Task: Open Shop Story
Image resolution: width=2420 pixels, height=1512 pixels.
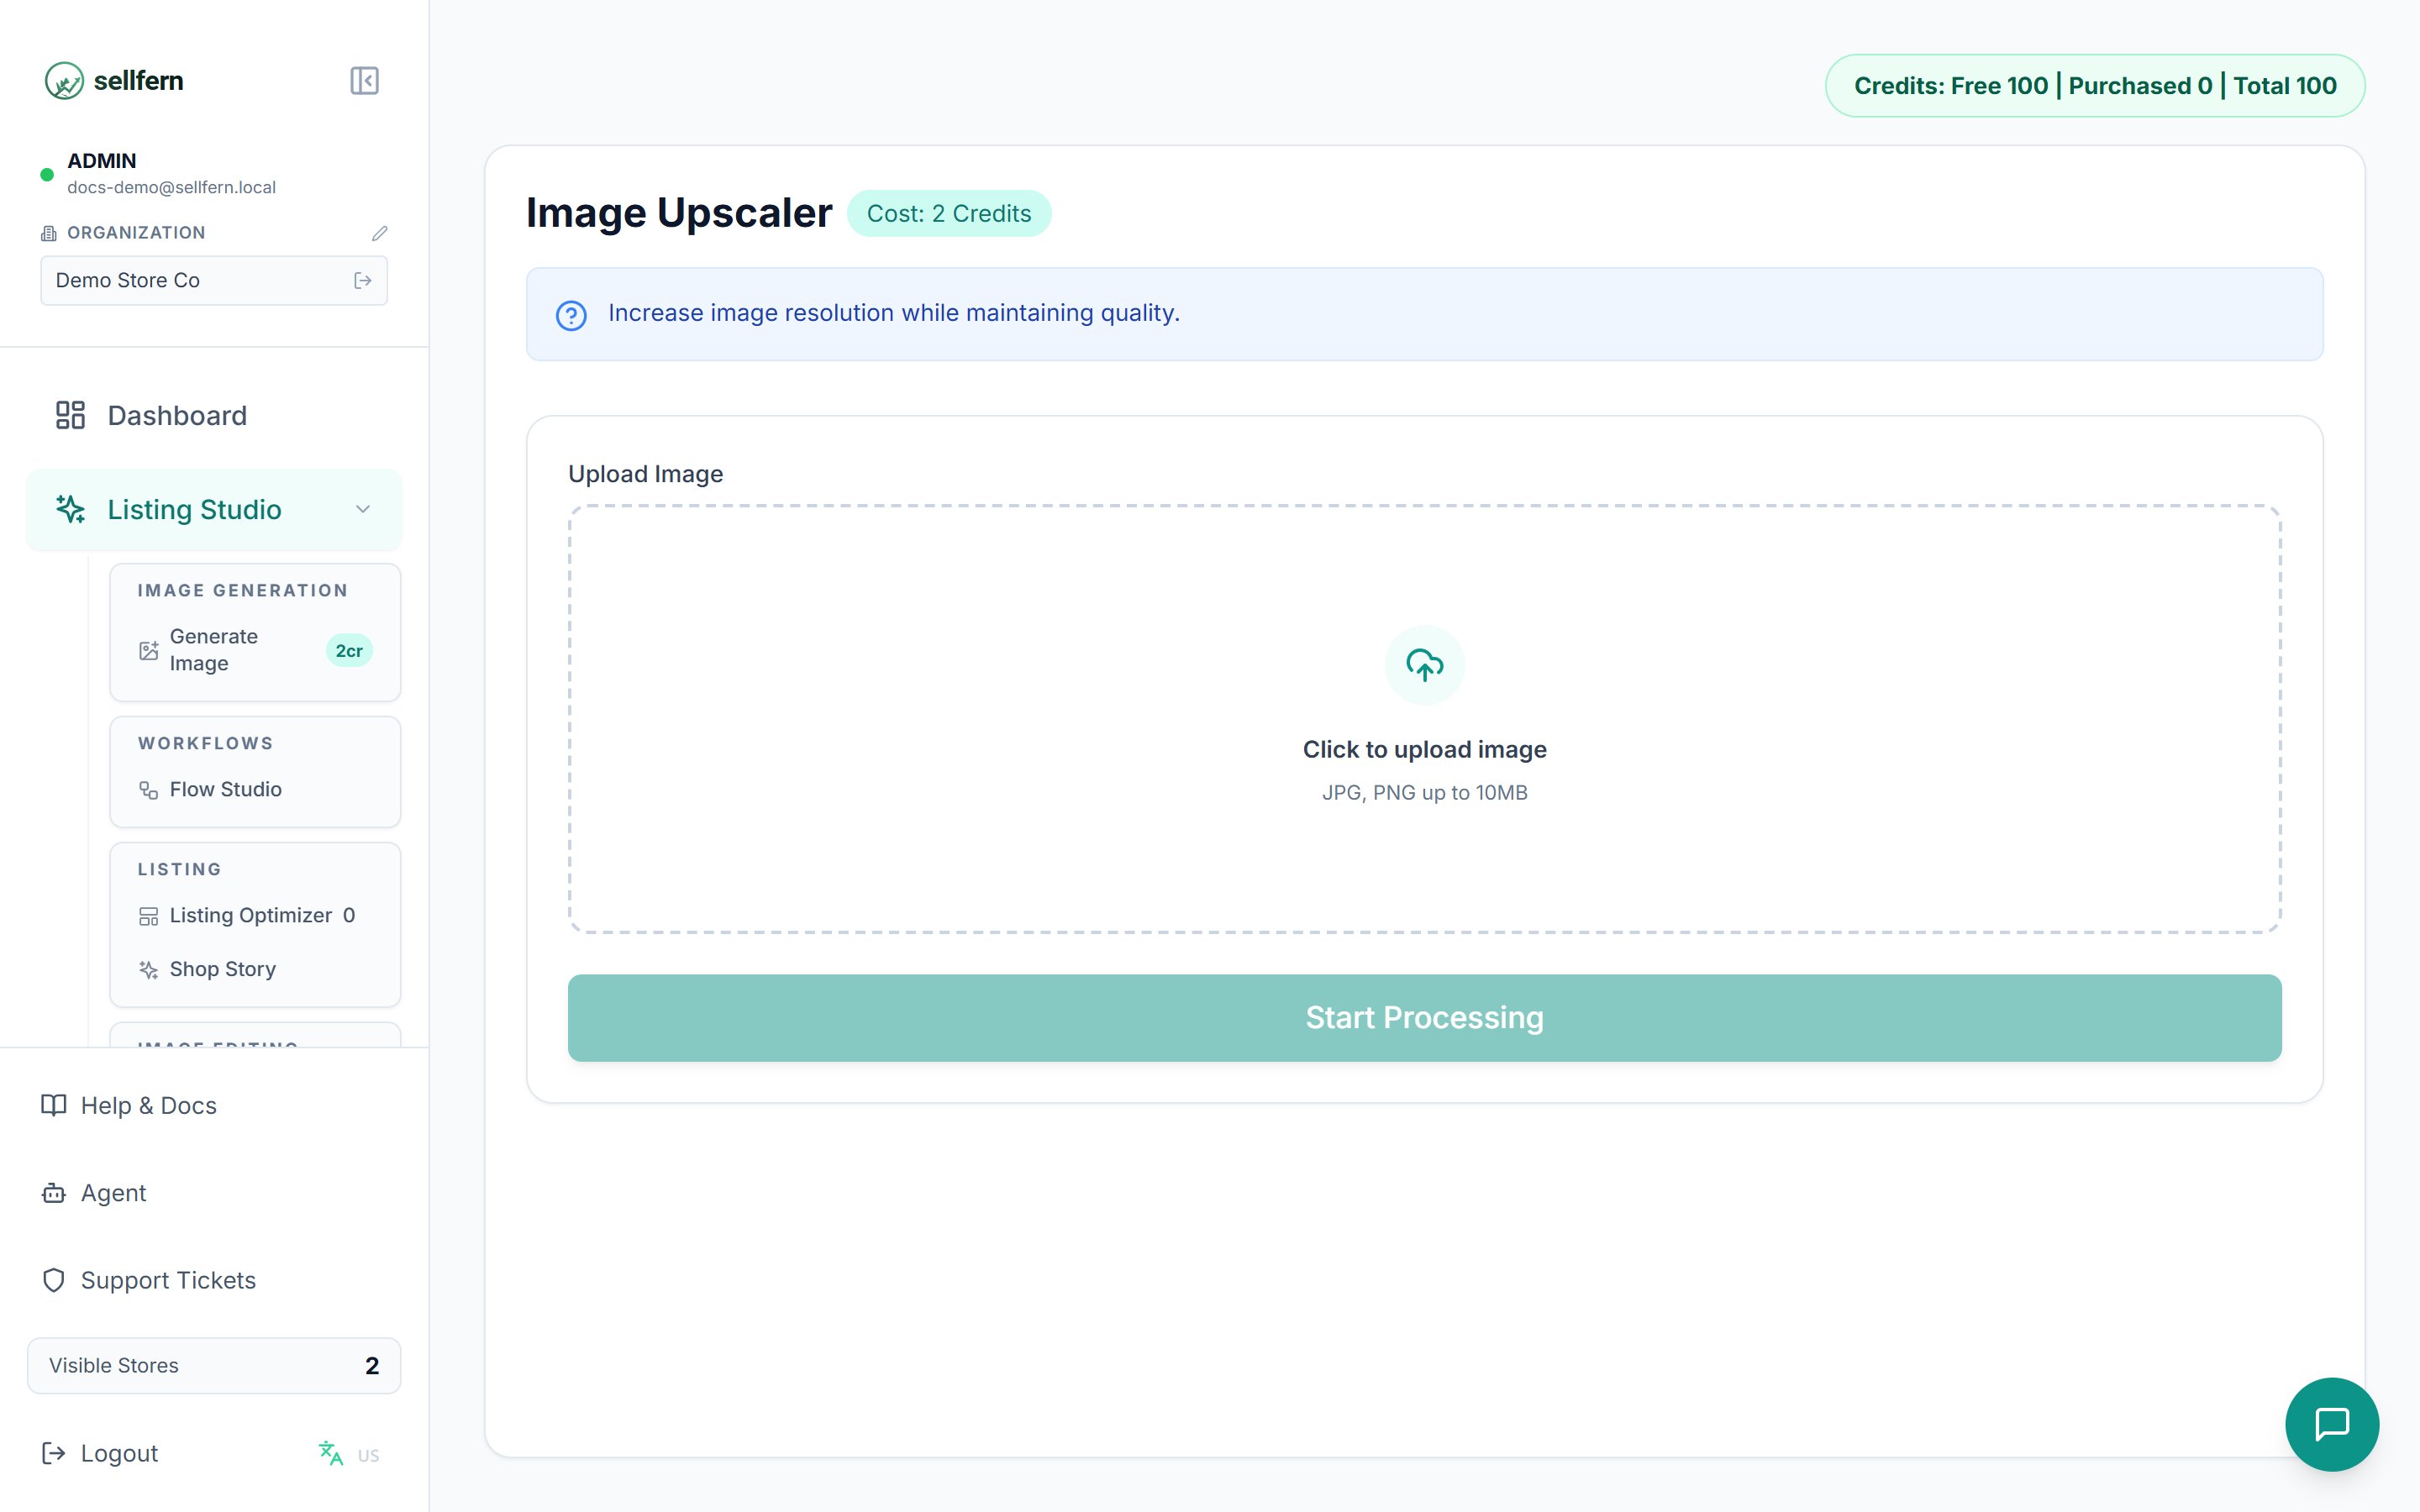Action: pos(255,970)
